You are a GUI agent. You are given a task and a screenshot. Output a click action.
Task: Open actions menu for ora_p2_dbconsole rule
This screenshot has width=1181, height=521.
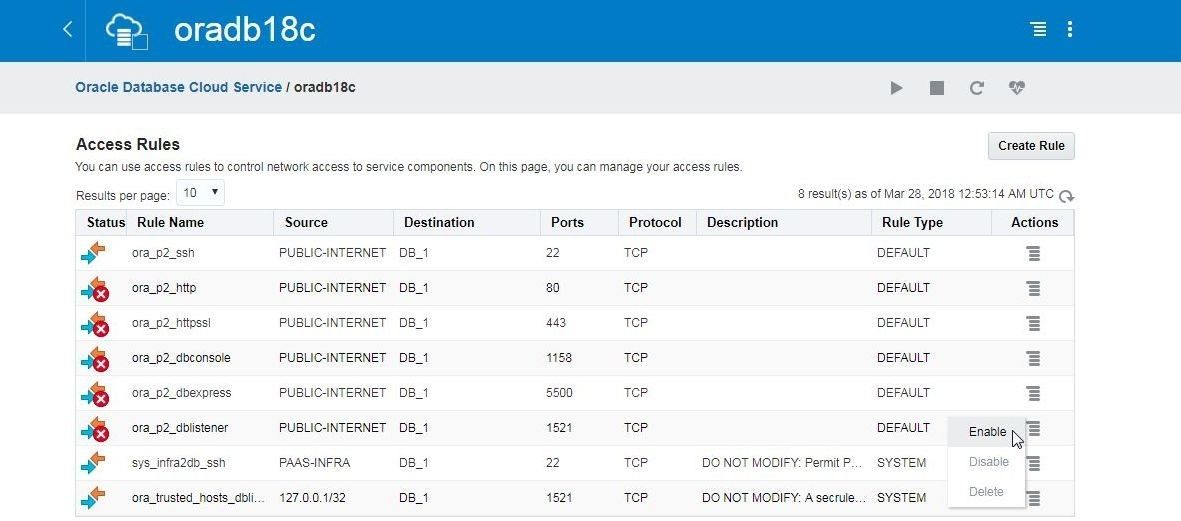[1033, 358]
